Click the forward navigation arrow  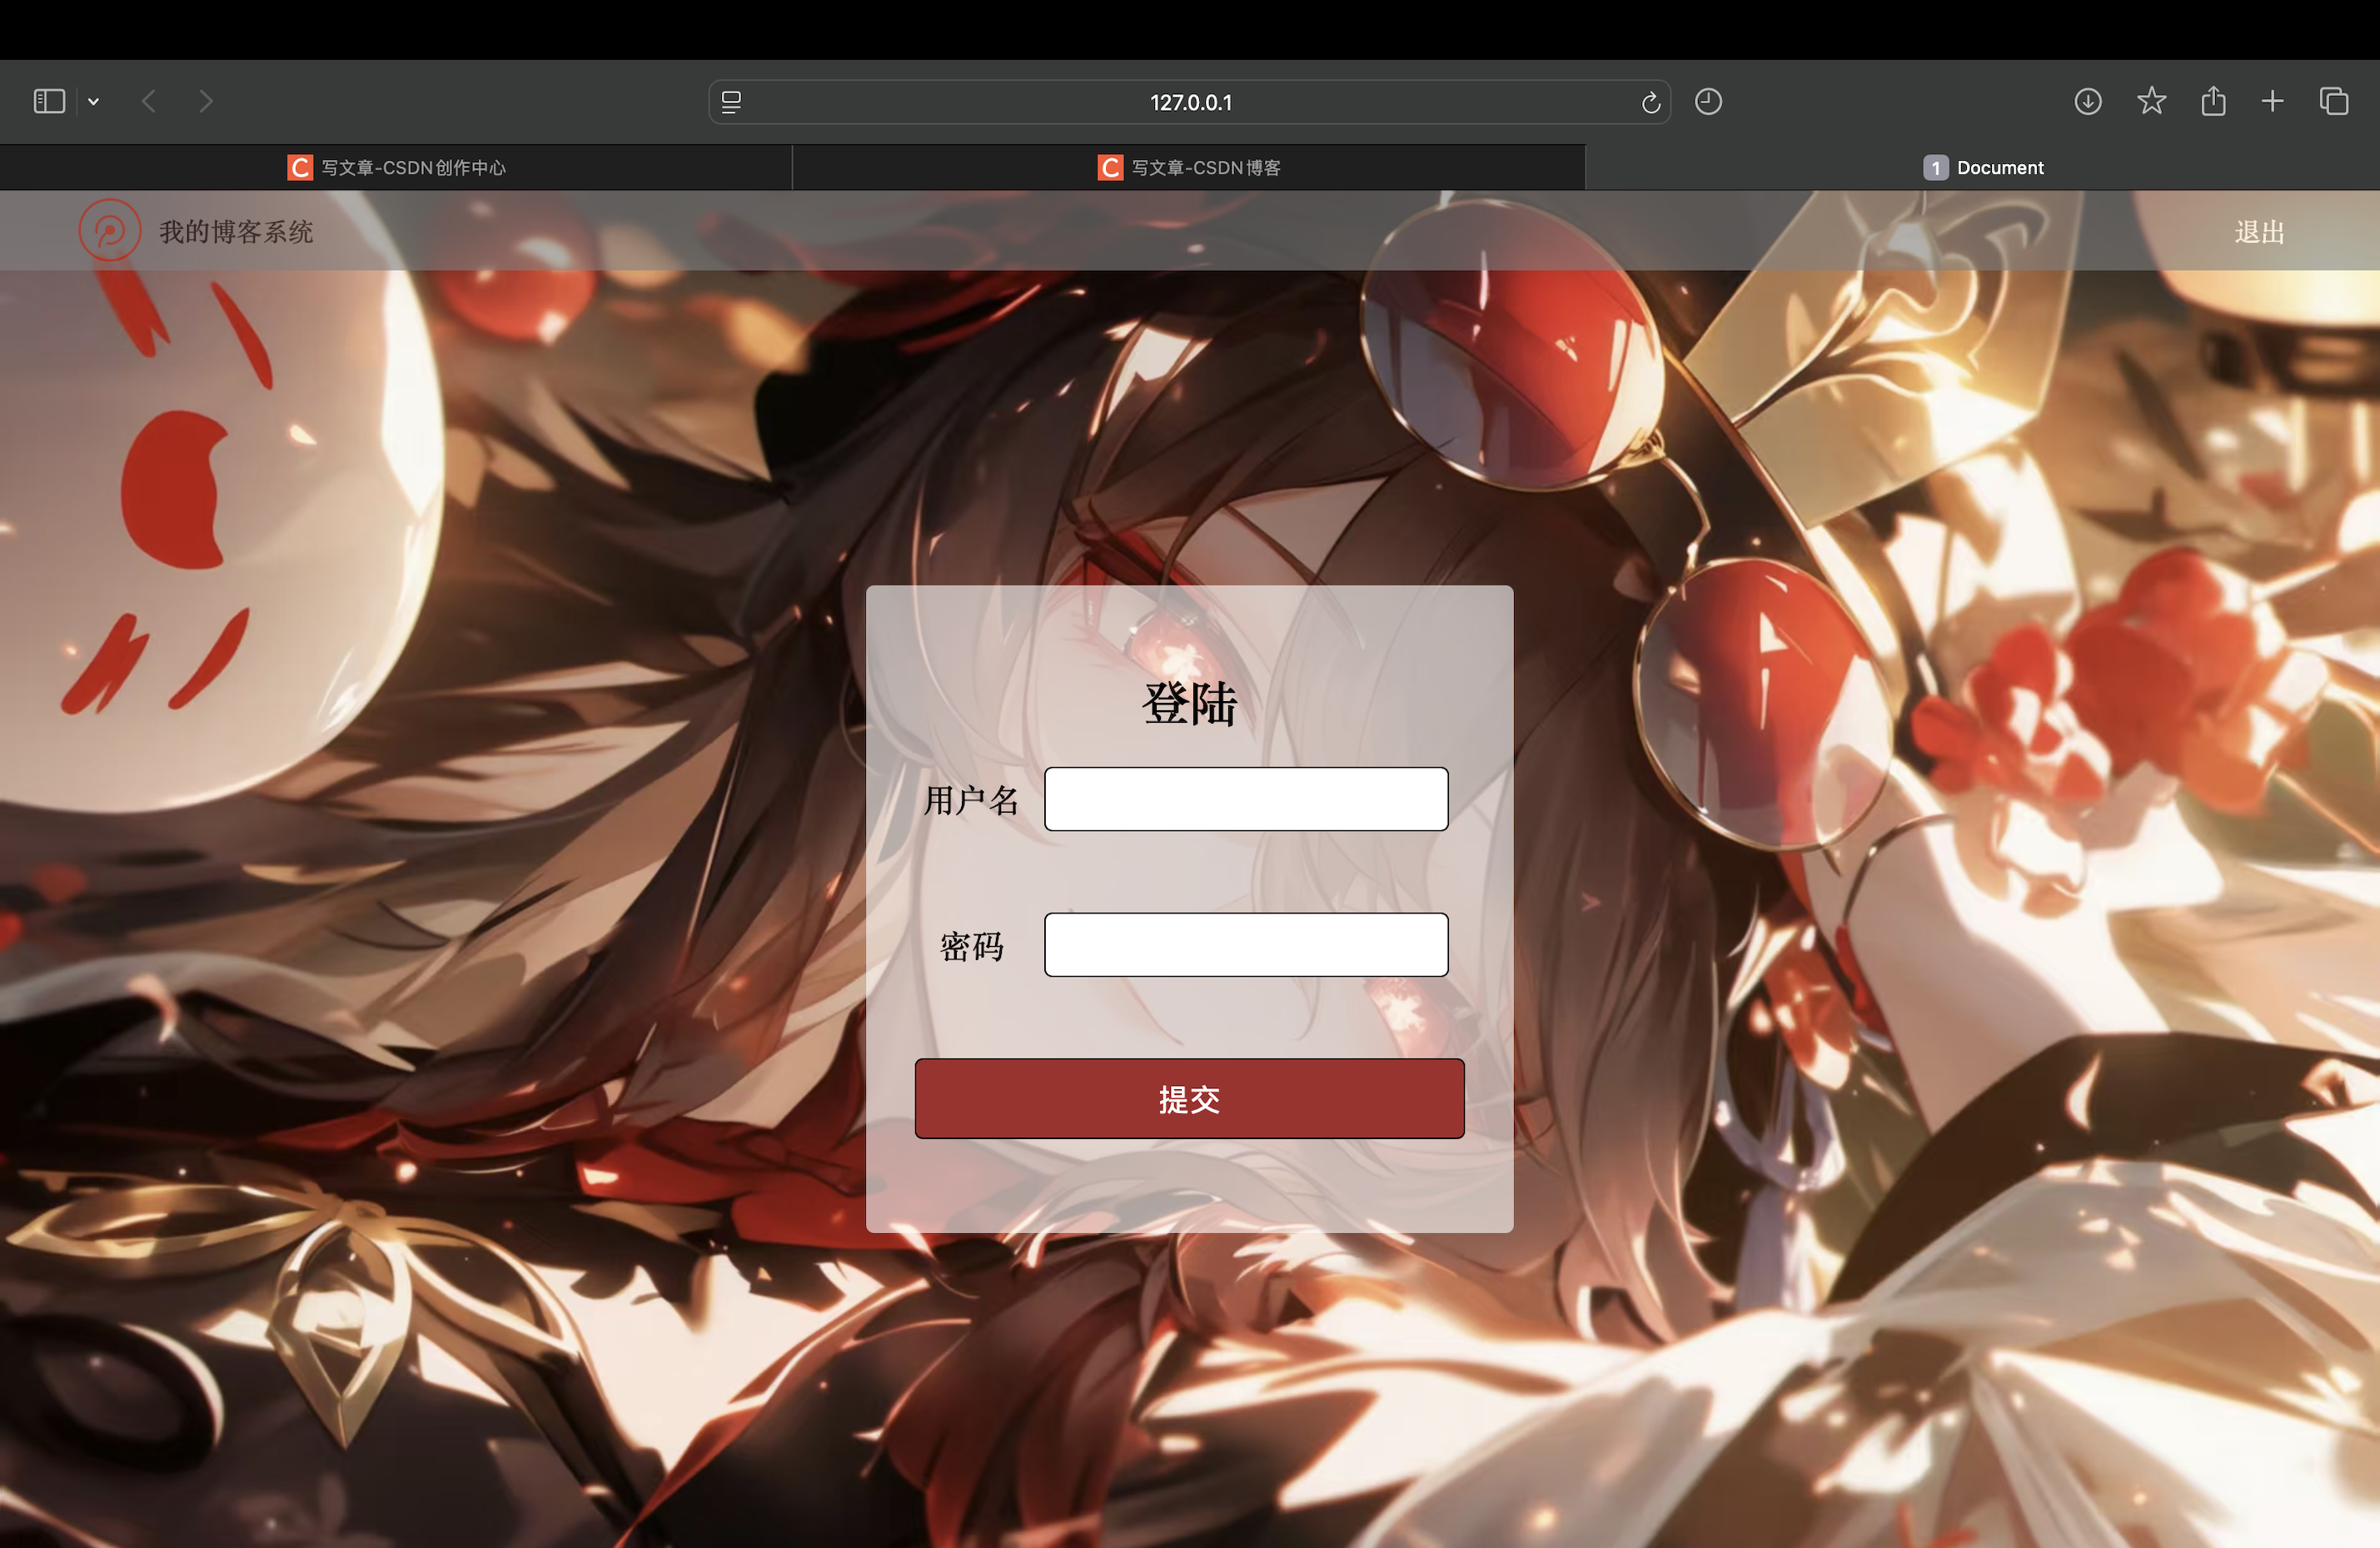206,101
